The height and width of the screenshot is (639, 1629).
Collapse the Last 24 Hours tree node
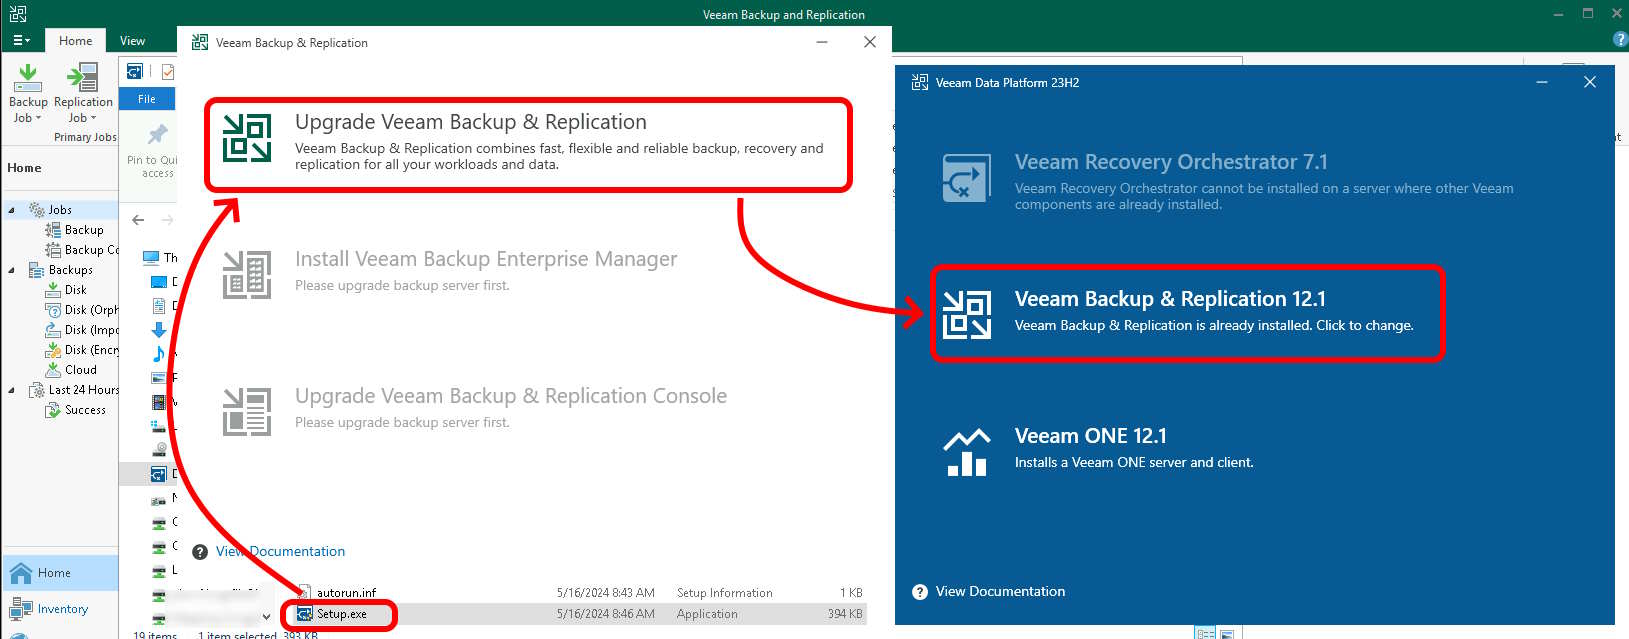tap(12, 390)
